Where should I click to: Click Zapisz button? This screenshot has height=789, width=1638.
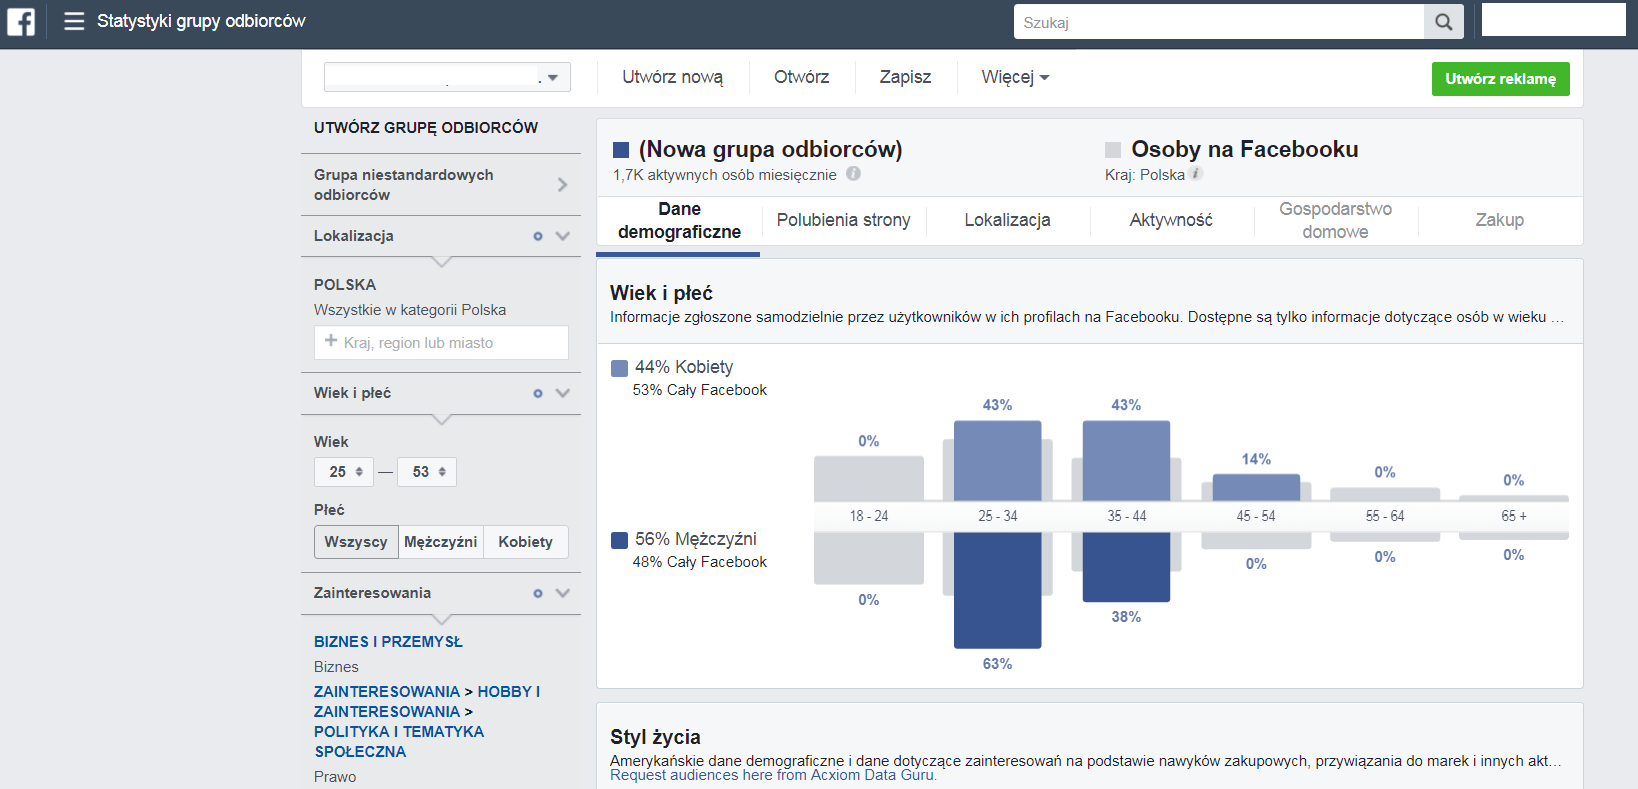click(x=905, y=77)
